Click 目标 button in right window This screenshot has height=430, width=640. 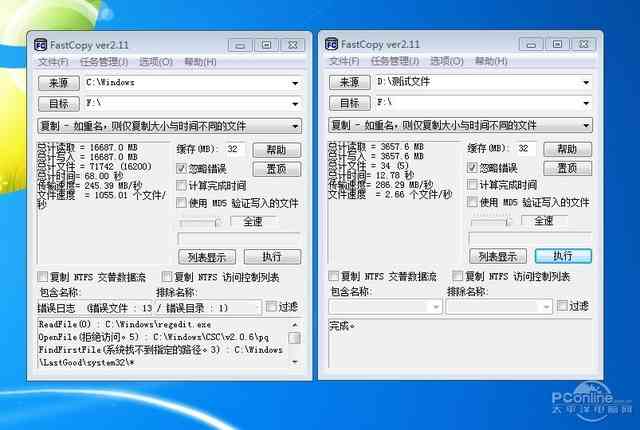(x=350, y=103)
